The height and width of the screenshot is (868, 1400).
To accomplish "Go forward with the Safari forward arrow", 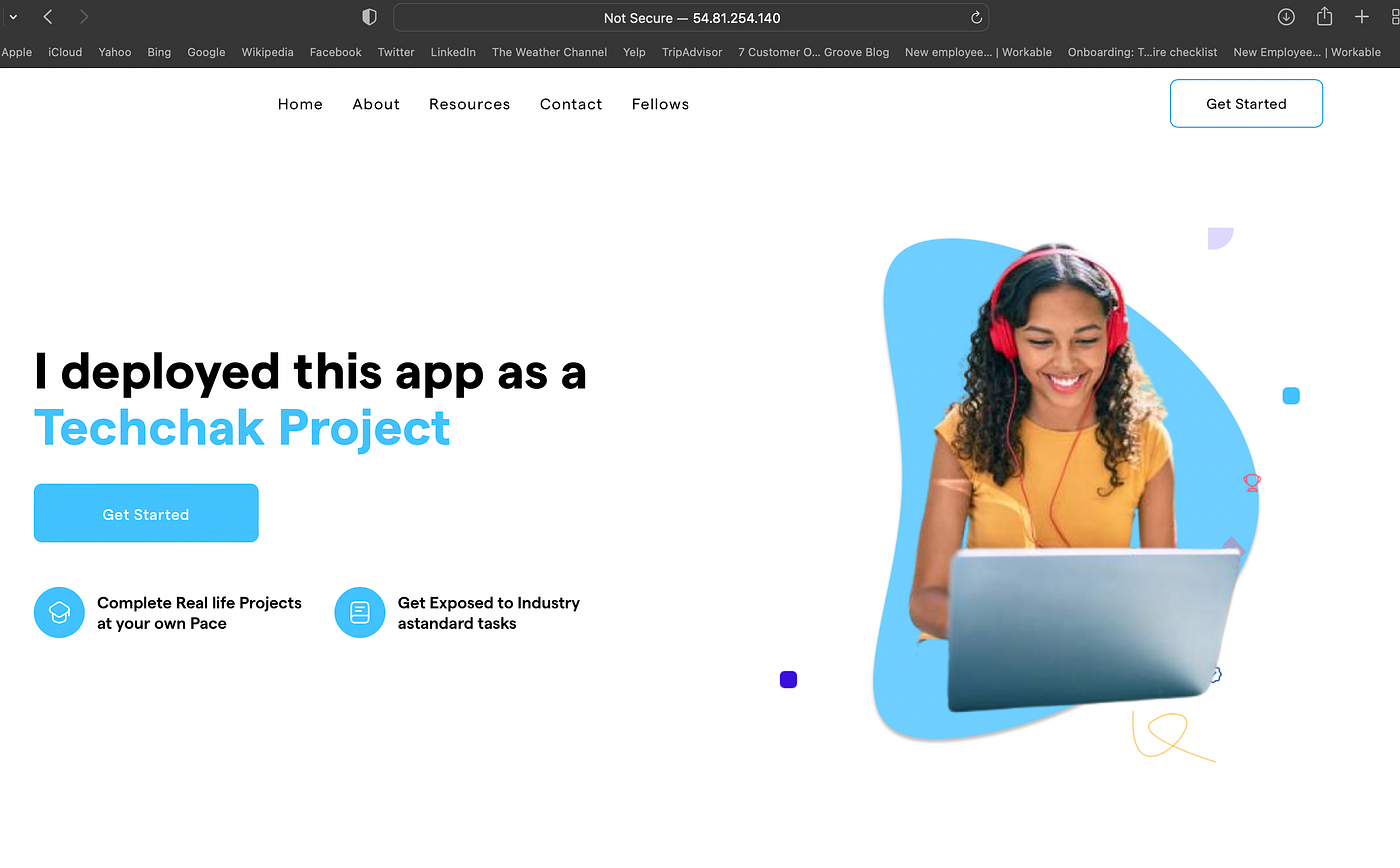I will tap(84, 17).
